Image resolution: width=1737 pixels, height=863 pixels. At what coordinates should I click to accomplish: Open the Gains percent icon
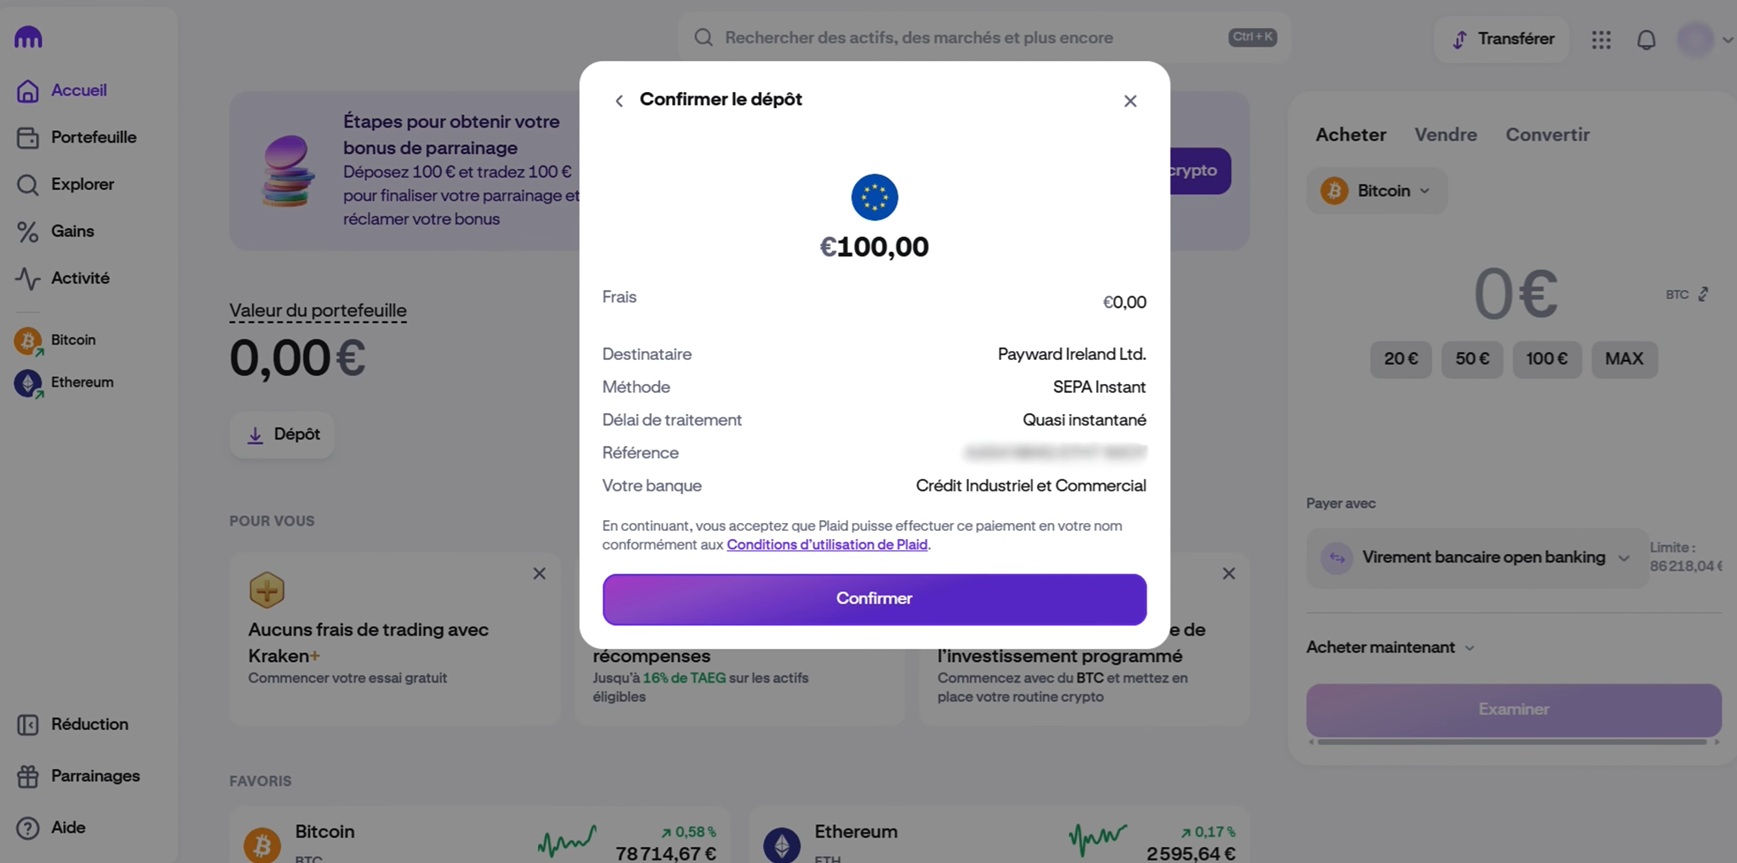coord(28,231)
